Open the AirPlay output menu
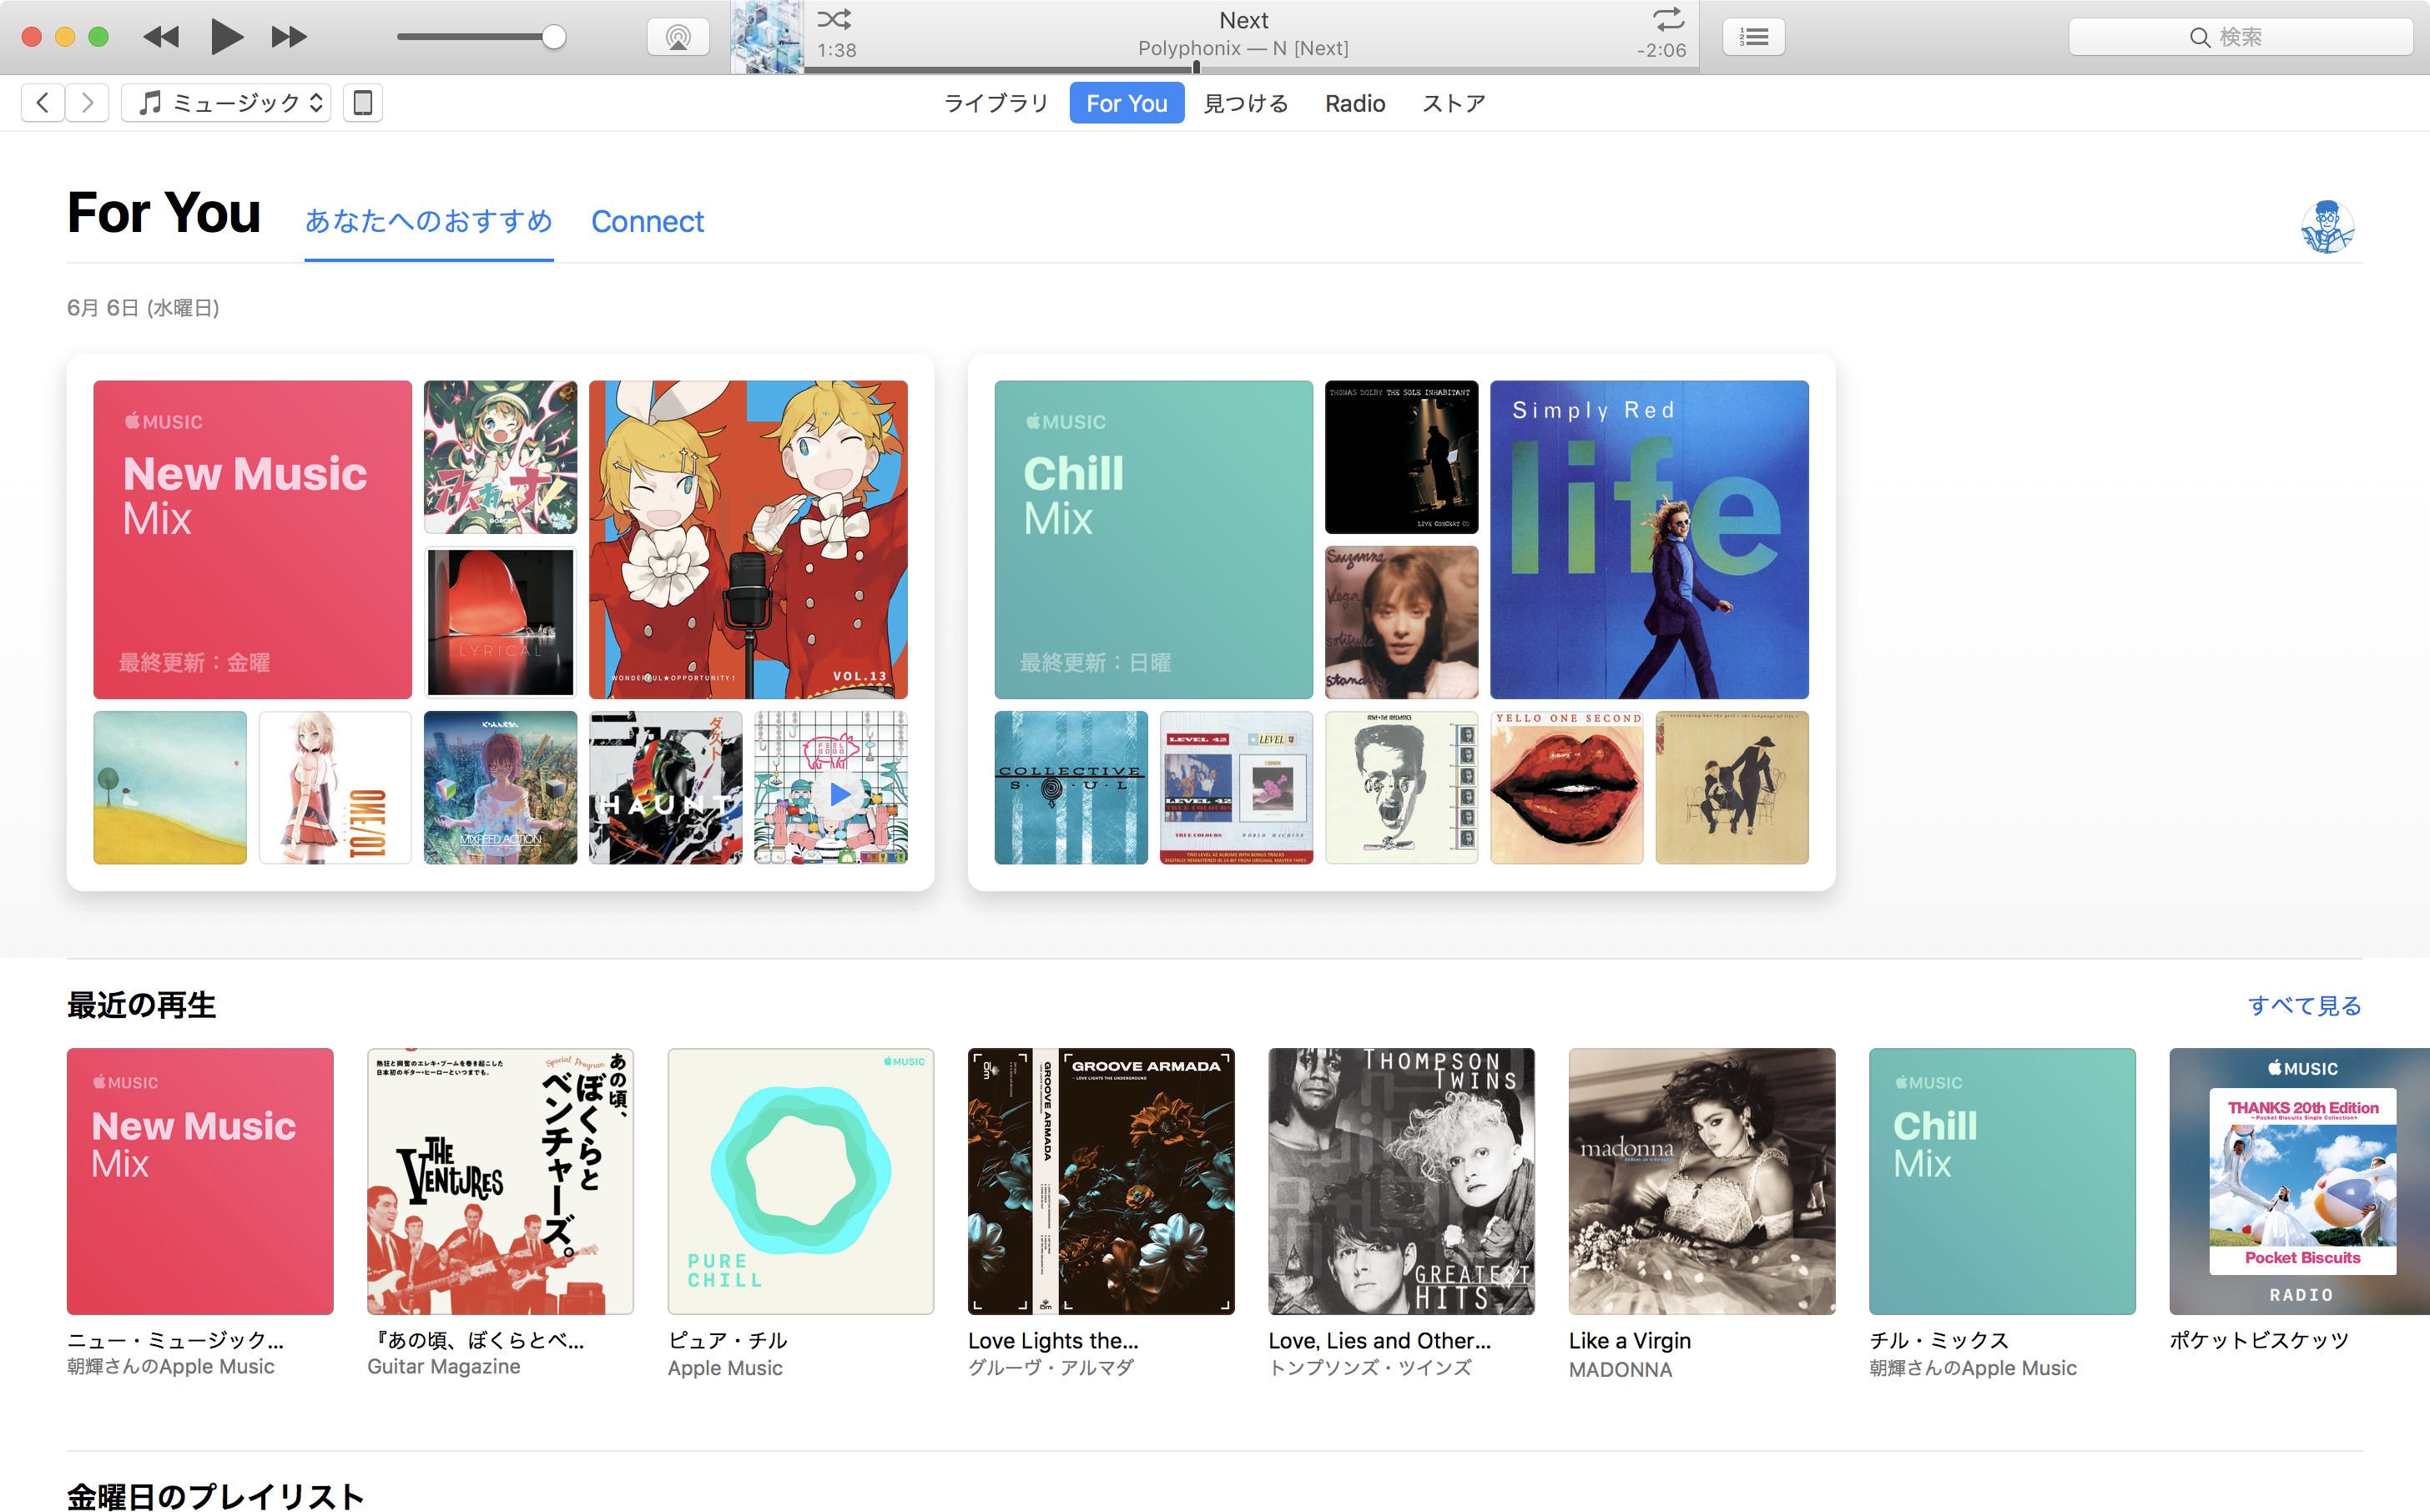Viewport: 2430px width, 1512px height. (678, 38)
